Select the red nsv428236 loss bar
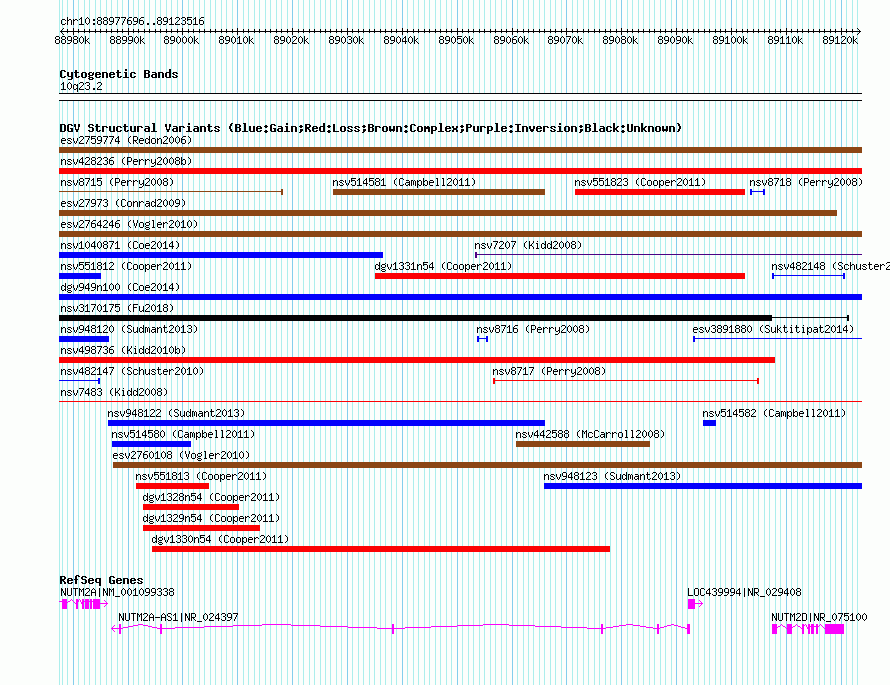890x685 pixels. click(460, 171)
